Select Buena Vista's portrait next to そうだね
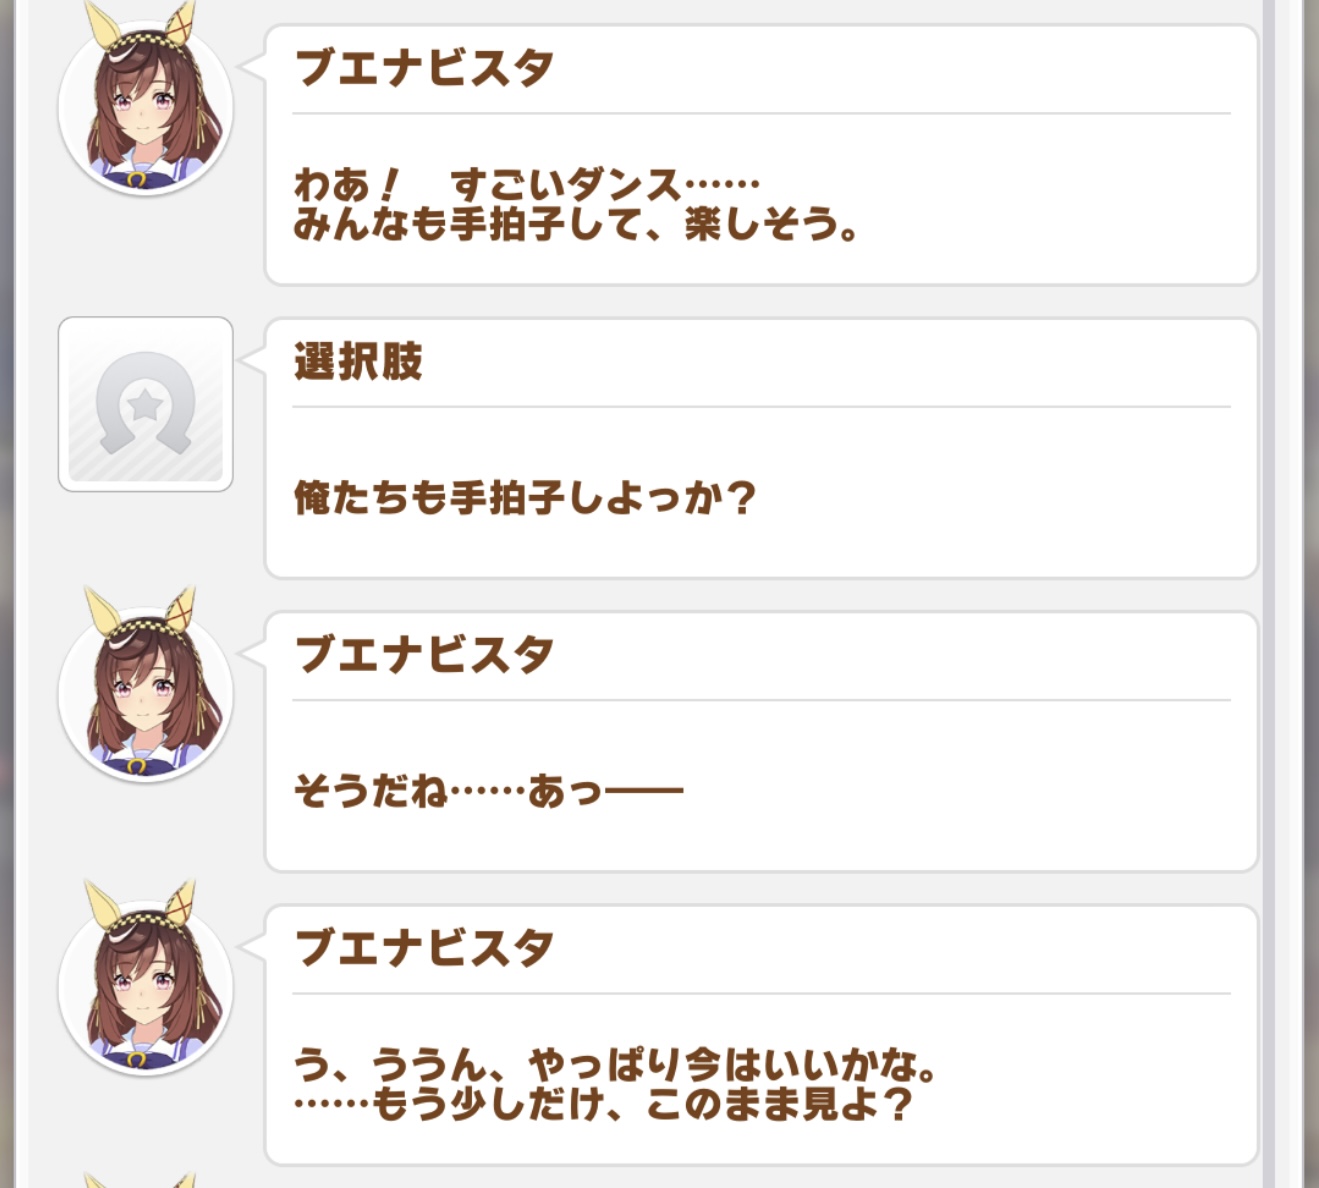Screen dimensions: 1319x1188 (x=146, y=693)
